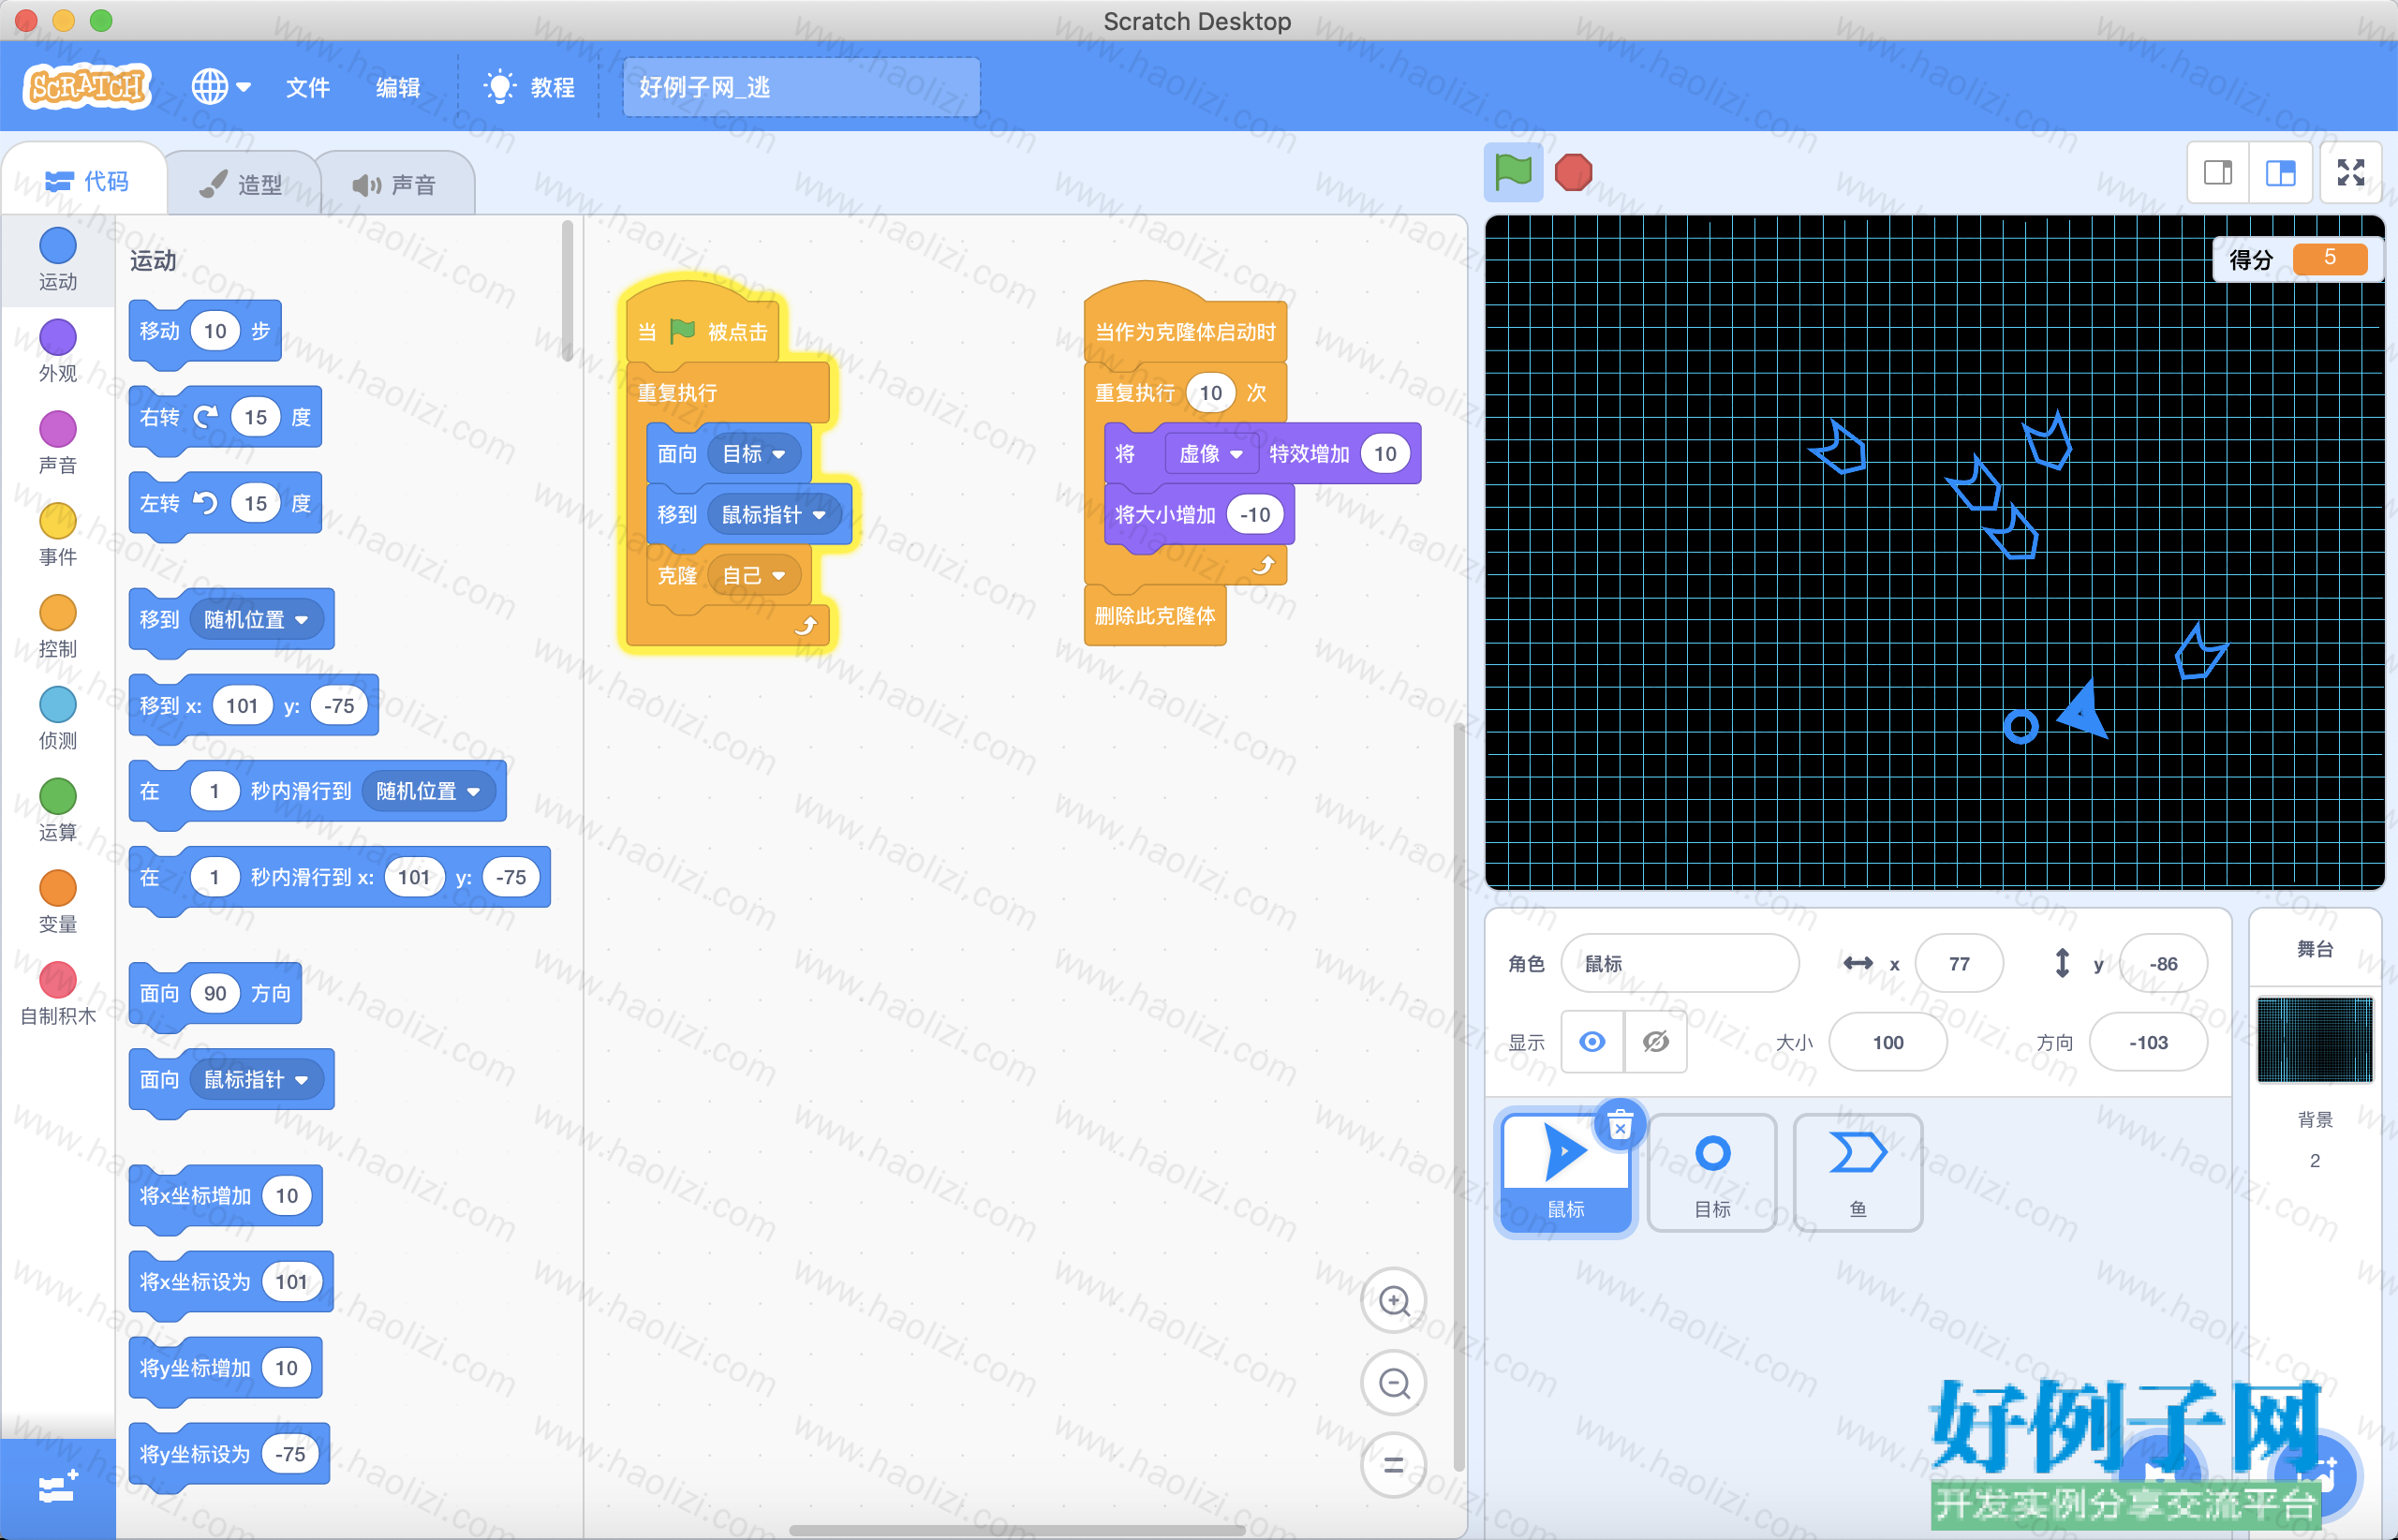Edit the sprite y value -86
The height and width of the screenshot is (1540, 2398).
[2163, 963]
